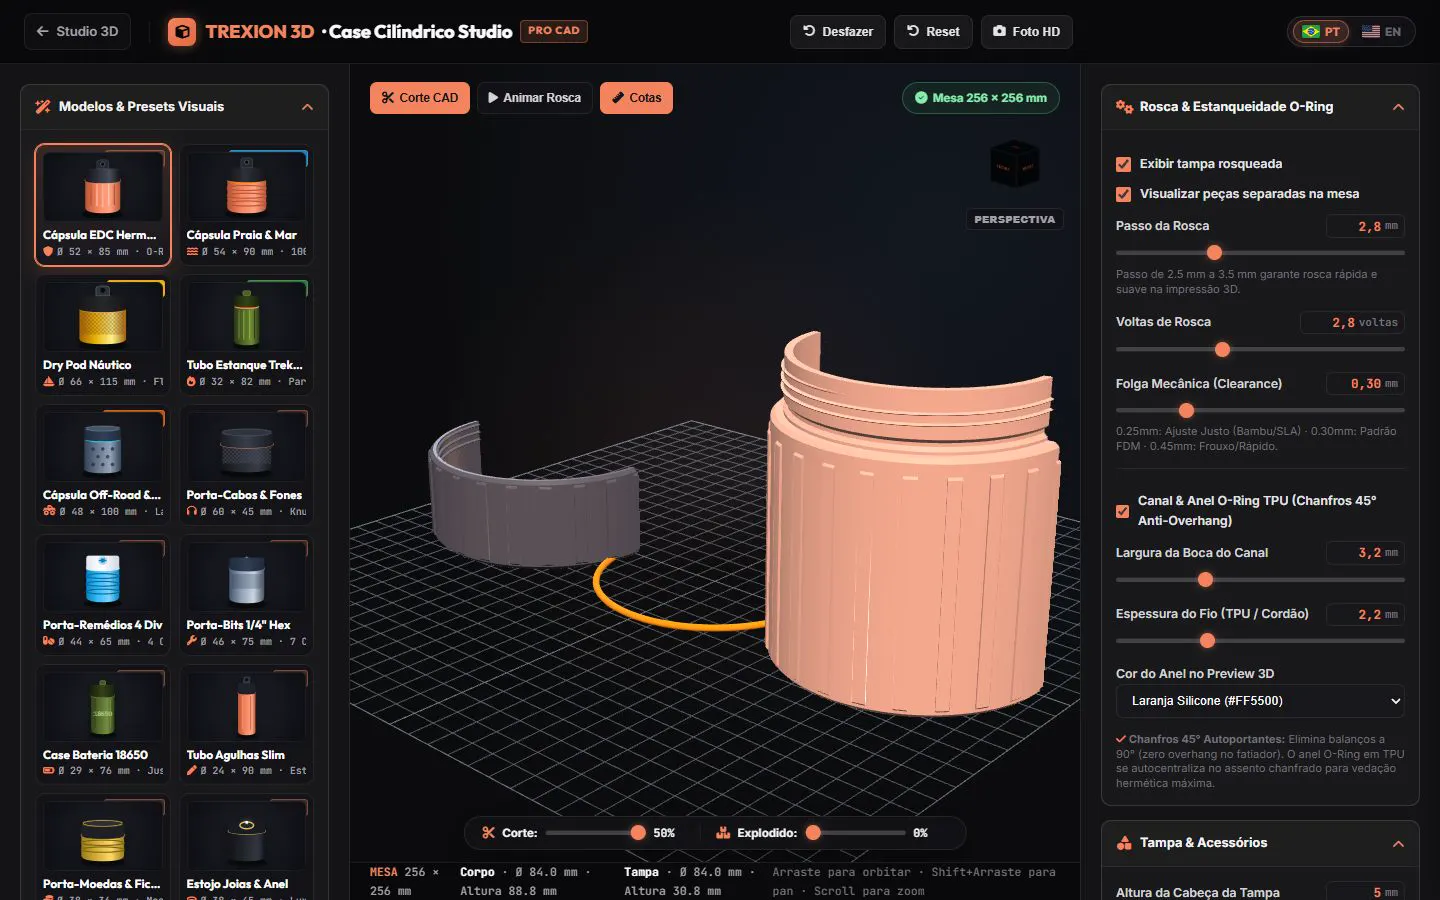This screenshot has width=1440, height=900.
Task: Collapse the Tampa & Acessórios section
Action: point(1398,844)
